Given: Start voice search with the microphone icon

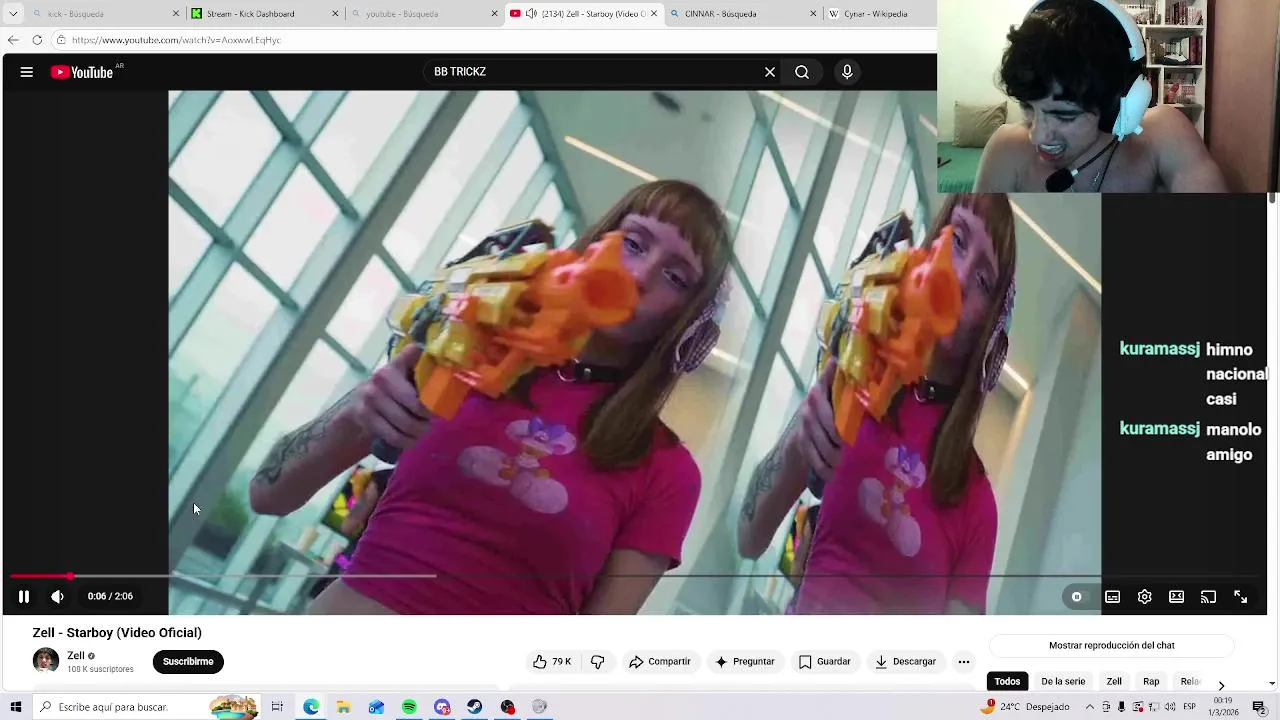Looking at the screenshot, I should [847, 72].
